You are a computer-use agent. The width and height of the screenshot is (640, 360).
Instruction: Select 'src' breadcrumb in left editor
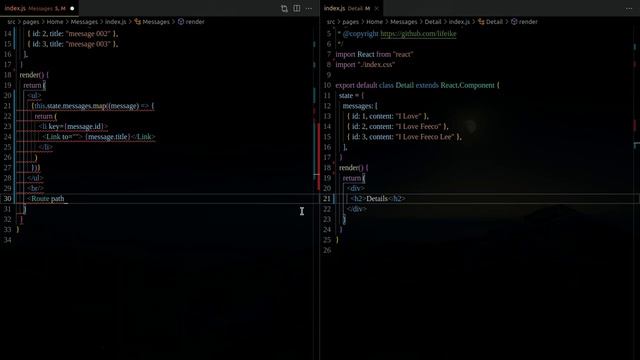(x=11, y=22)
